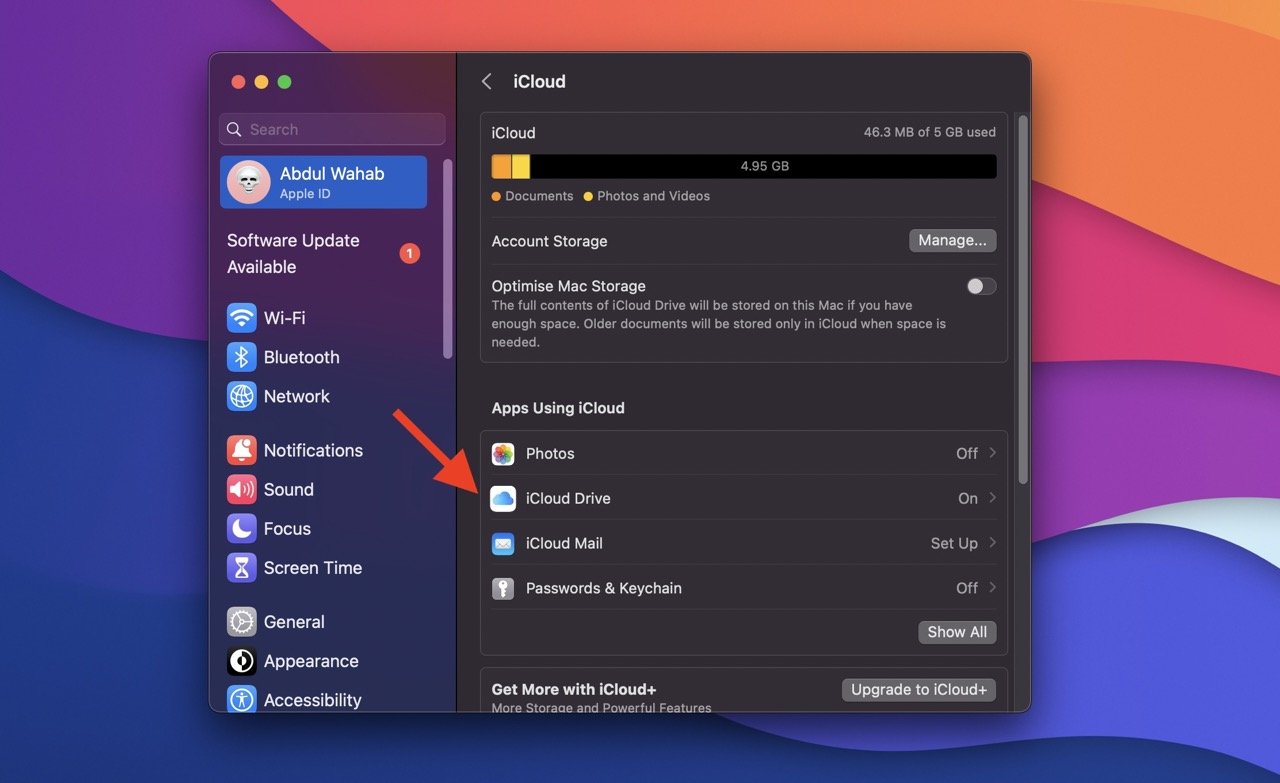Click the Network globe icon
Screen dimensions: 1280x783
(241, 396)
